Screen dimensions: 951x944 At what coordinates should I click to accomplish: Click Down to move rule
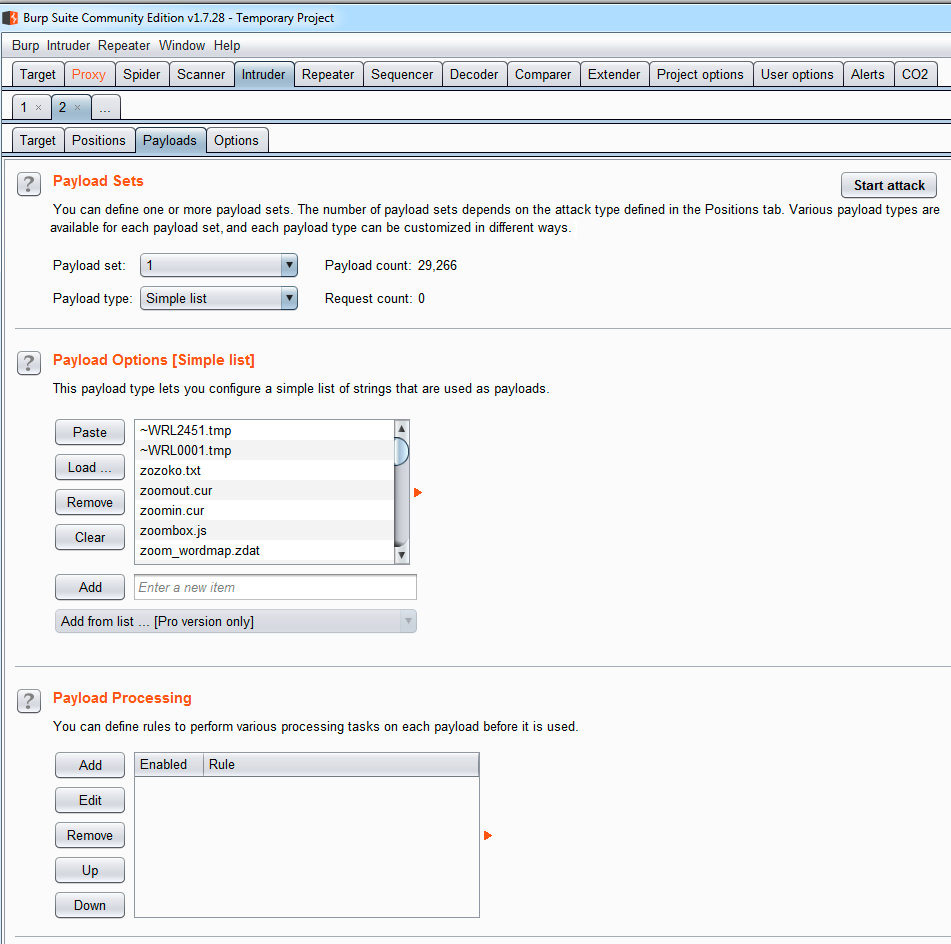click(90, 905)
